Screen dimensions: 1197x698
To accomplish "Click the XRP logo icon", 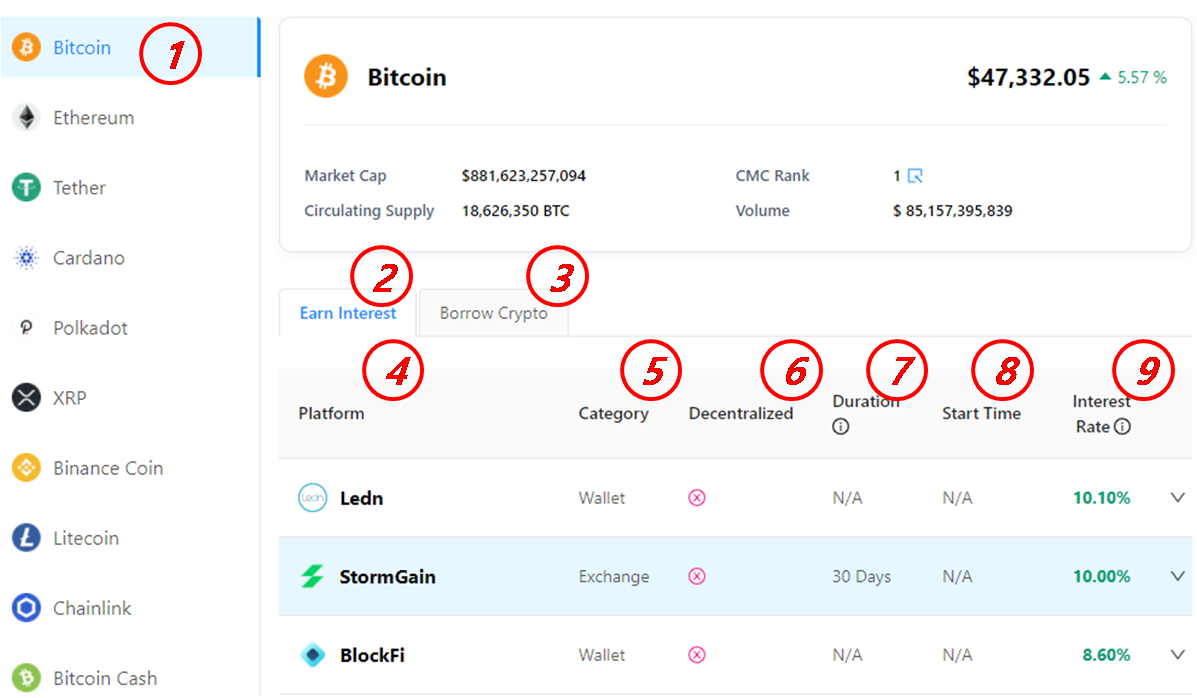I will (x=26, y=398).
